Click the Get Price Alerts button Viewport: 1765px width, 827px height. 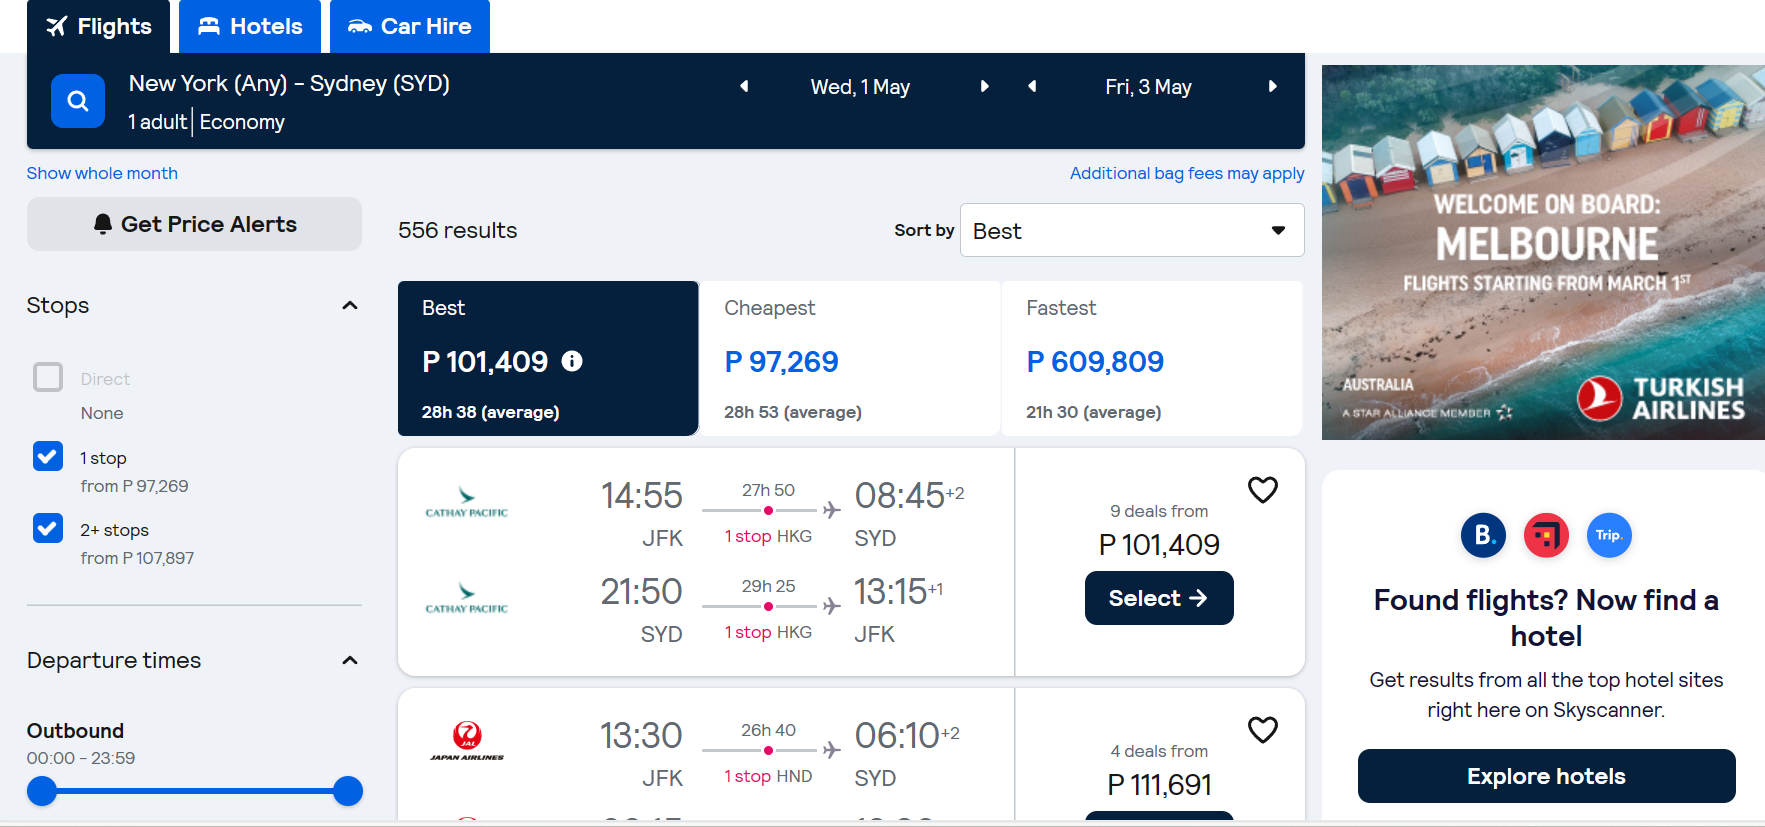pyautogui.click(x=194, y=224)
